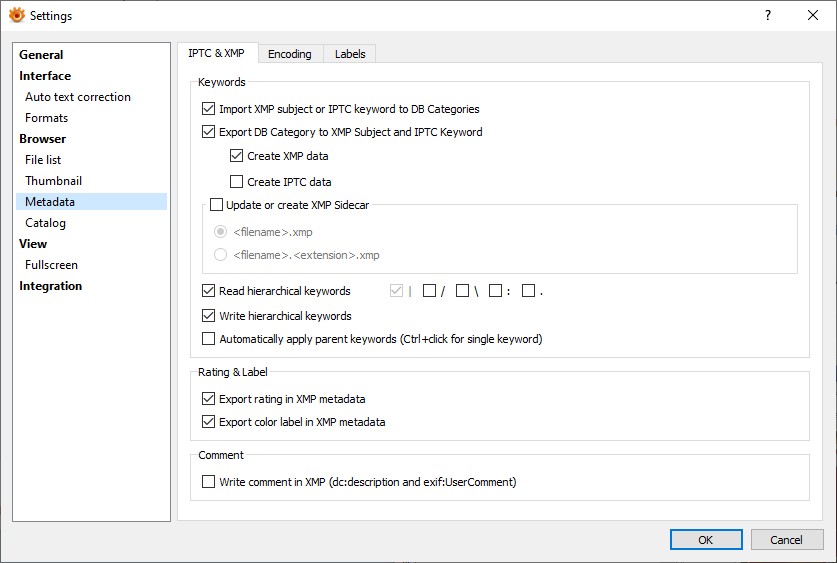Enable the slash hierarchical separator checkbox
Image resolution: width=837 pixels, height=563 pixels.
429,291
